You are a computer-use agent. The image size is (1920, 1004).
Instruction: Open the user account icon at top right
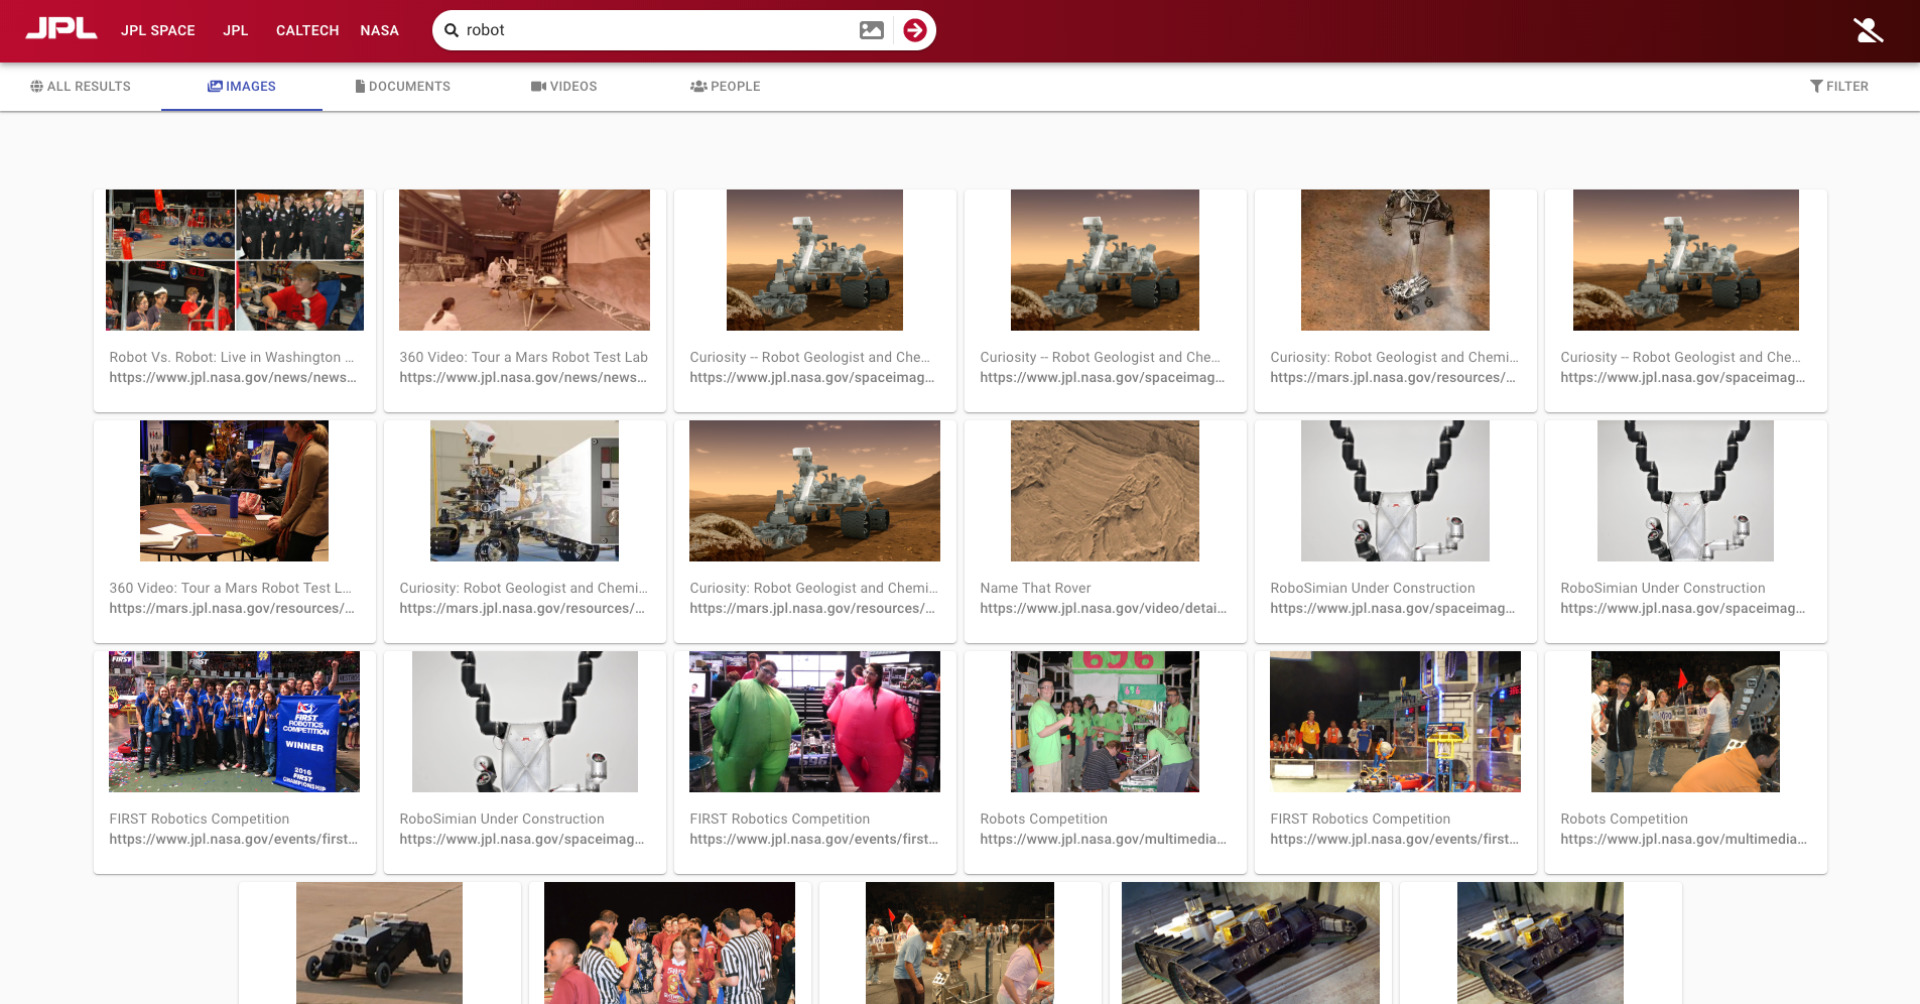(x=1868, y=30)
